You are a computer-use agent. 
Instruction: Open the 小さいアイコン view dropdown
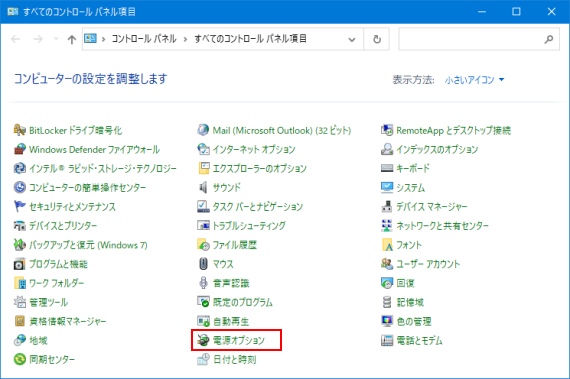point(474,80)
